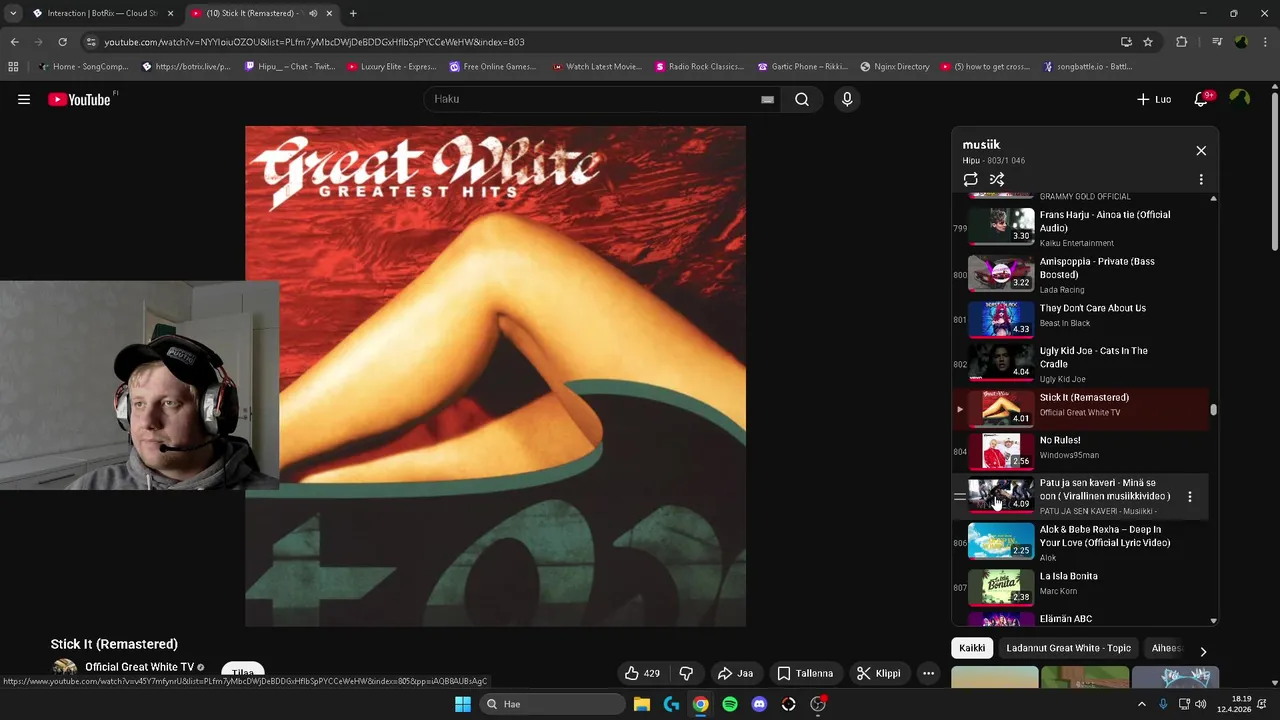Open Chrome media control icon
The image size is (1280, 720).
1217,42
